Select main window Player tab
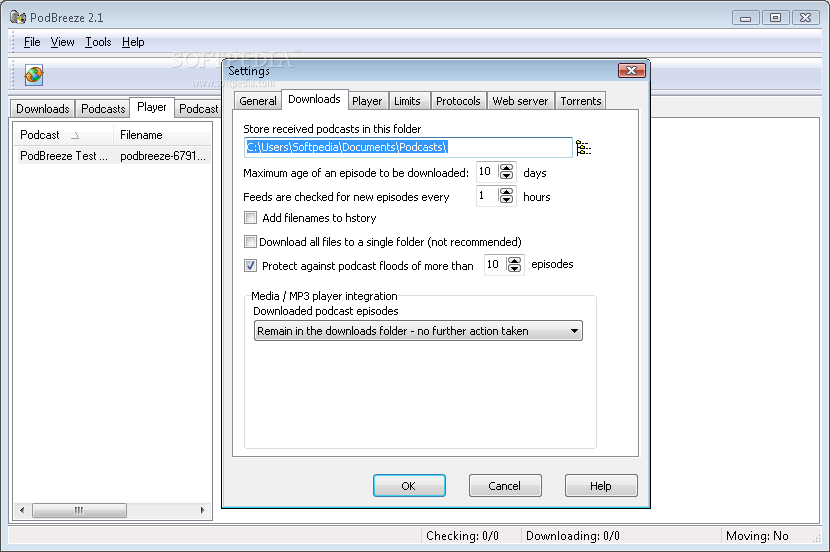Screen dimensions: 830x552 [152, 107]
